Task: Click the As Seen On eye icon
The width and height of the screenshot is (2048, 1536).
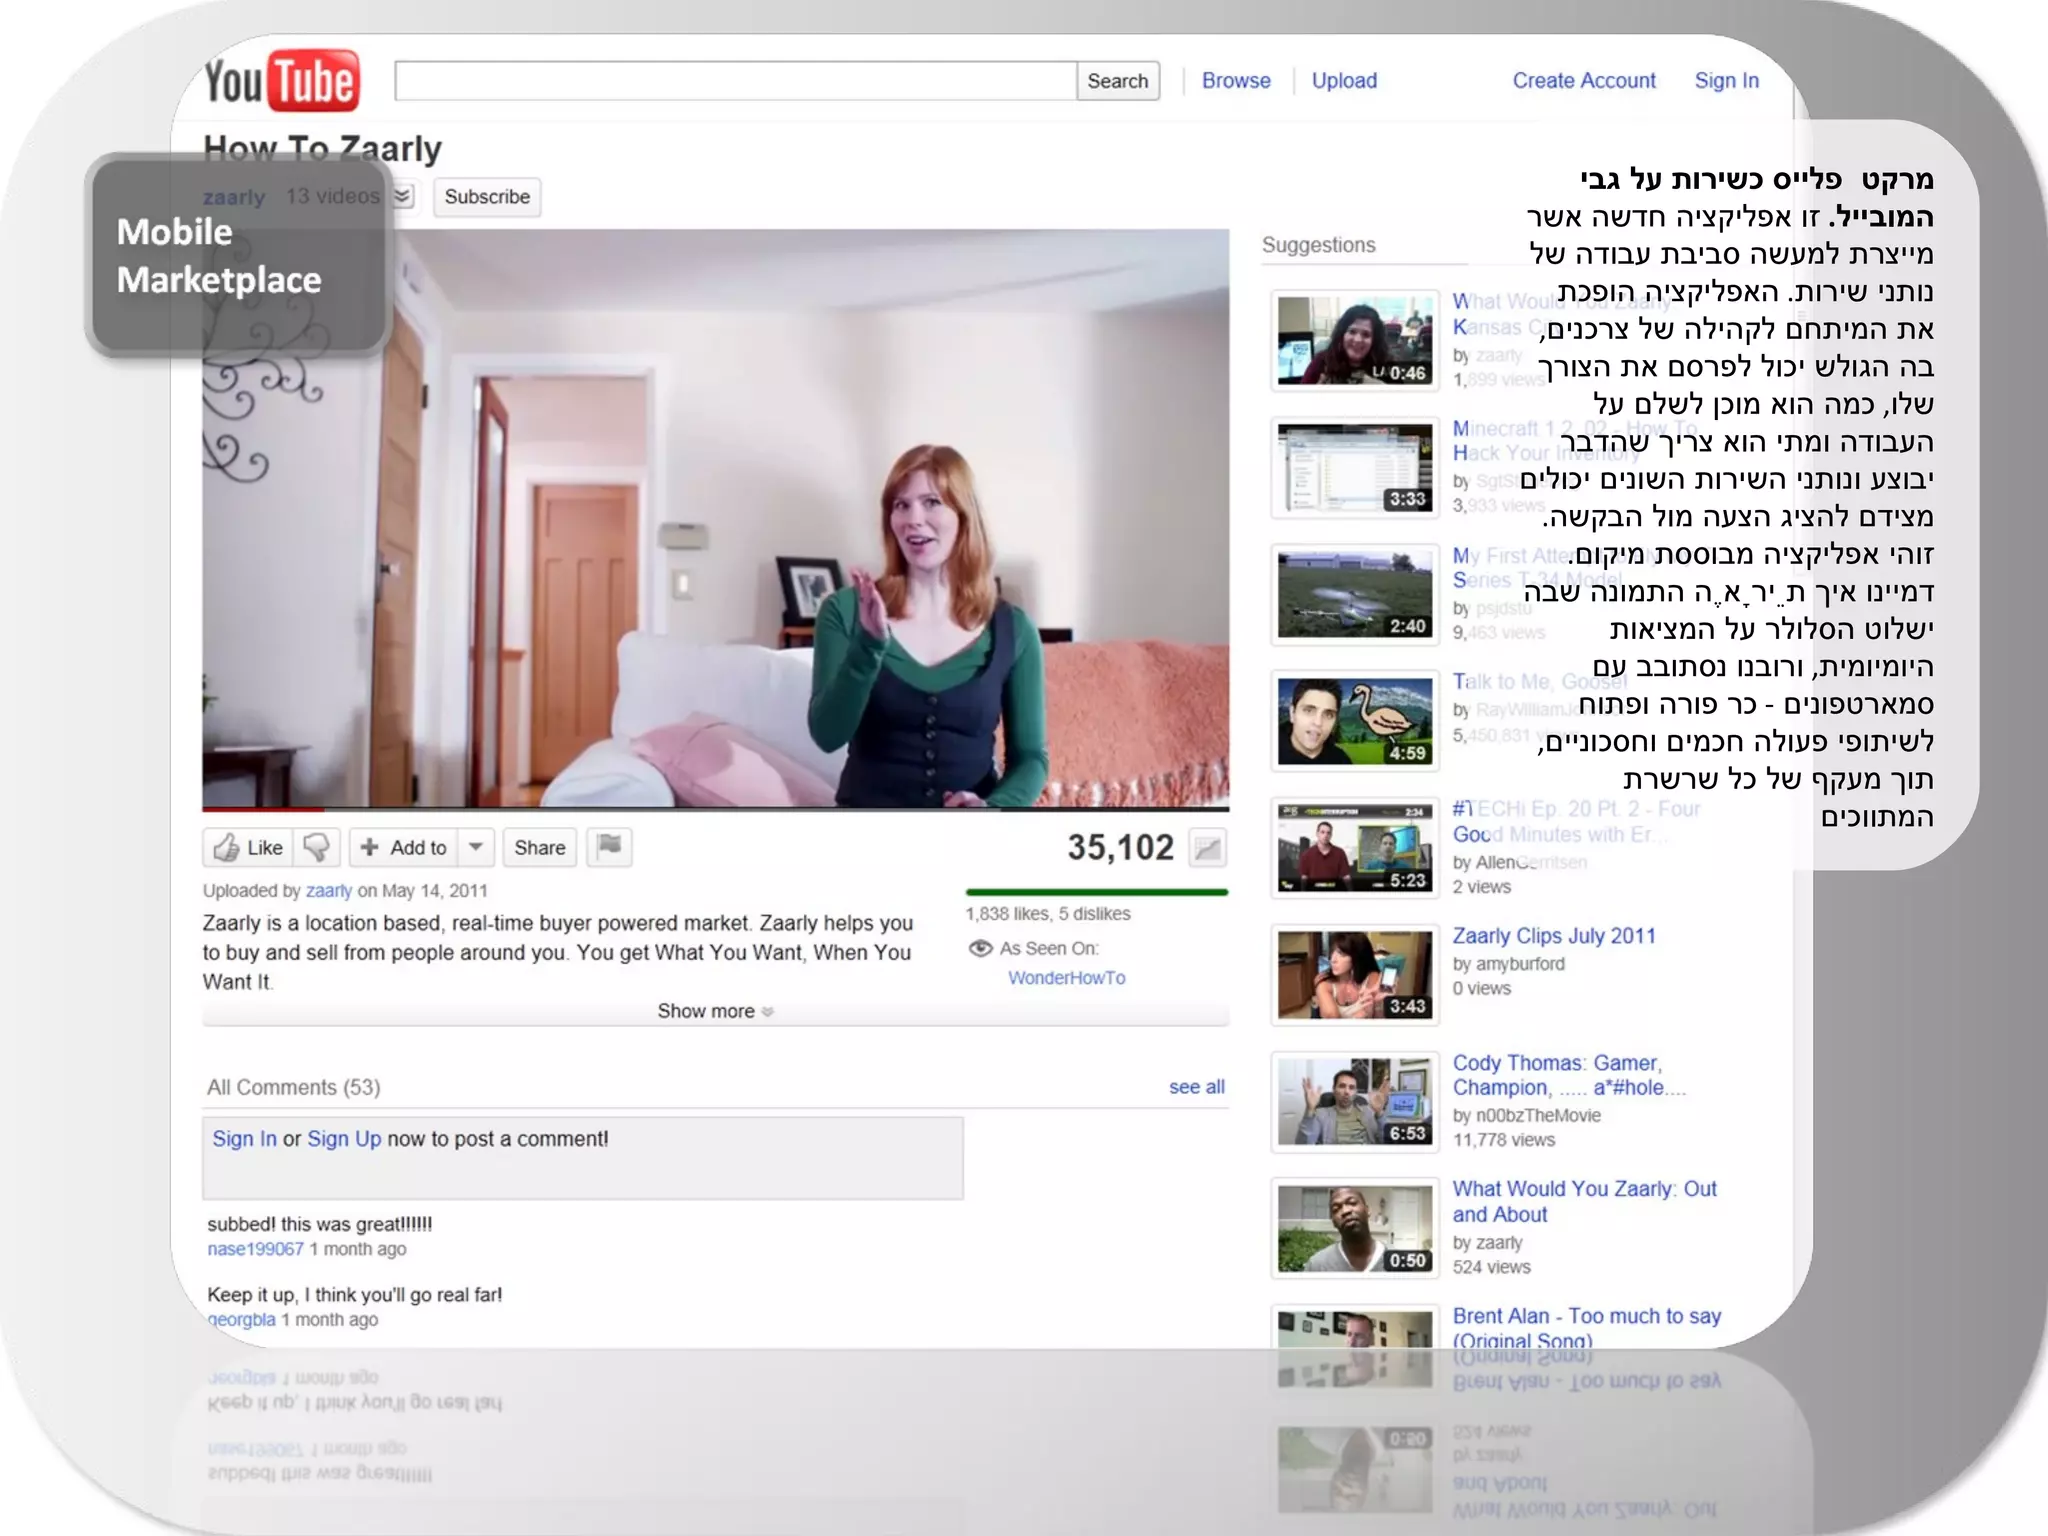Action: tap(980, 948)
